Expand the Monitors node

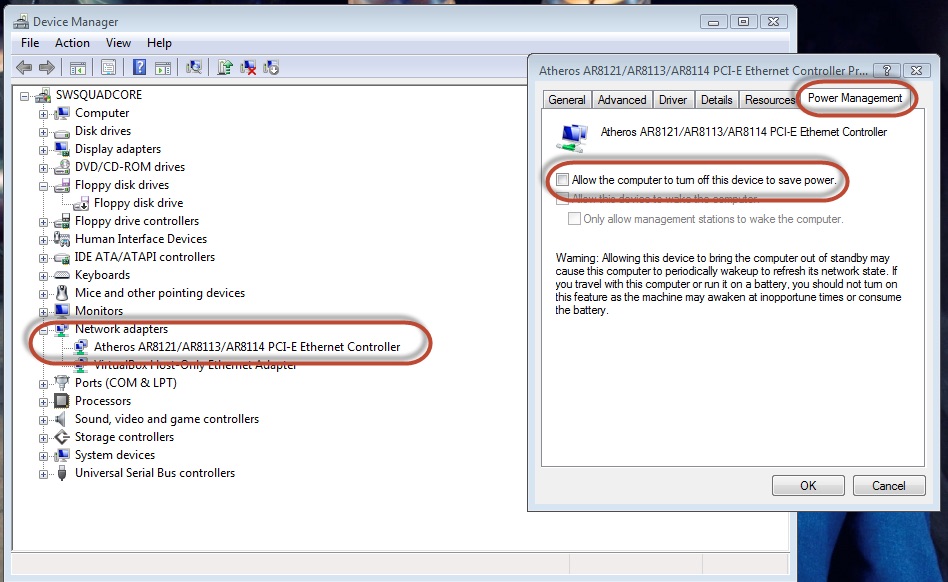[43, 312]
